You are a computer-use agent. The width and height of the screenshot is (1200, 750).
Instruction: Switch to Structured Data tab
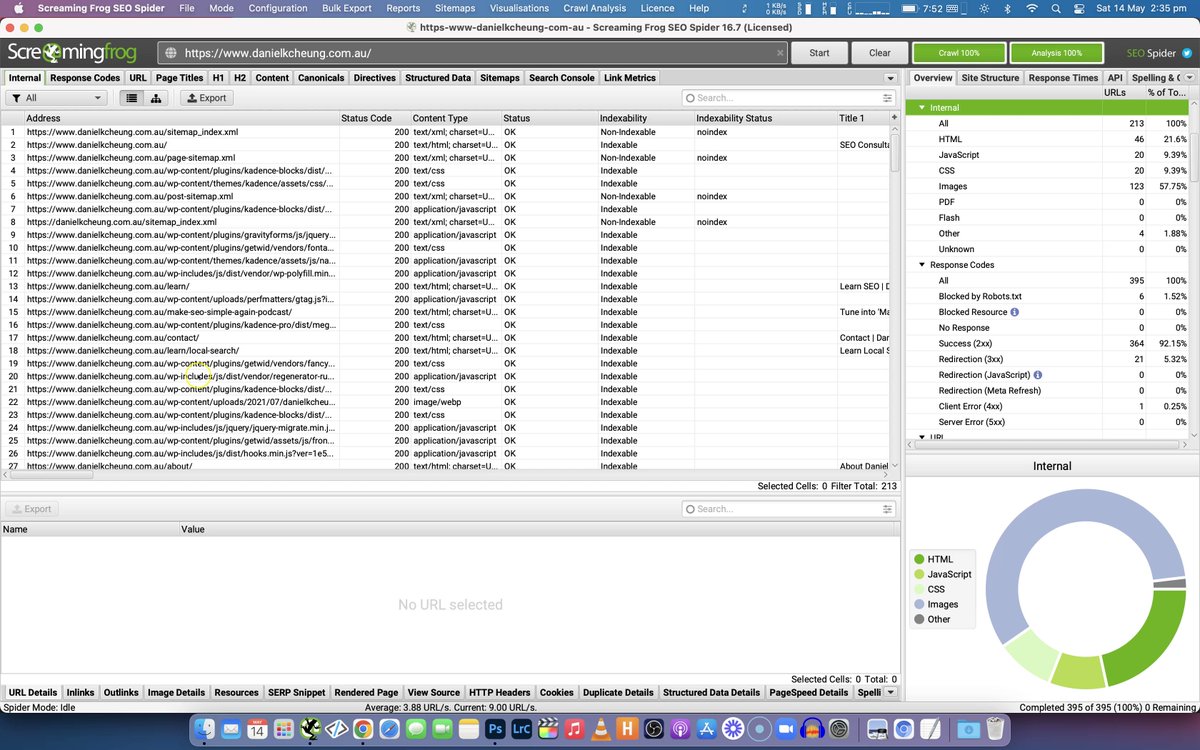pyautogui.click(x=438, y=78)
